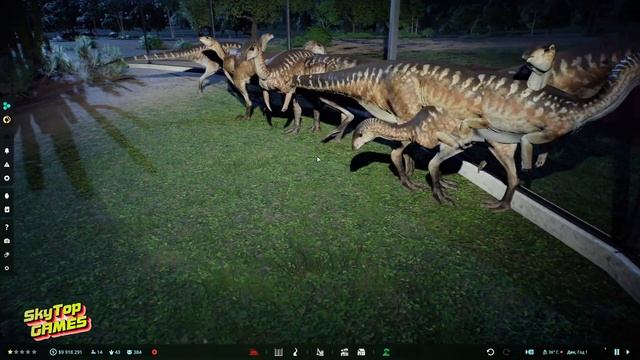Click the green nature tool icon
The height and width of the screenshot is (360, 640).
pos(386,352)
